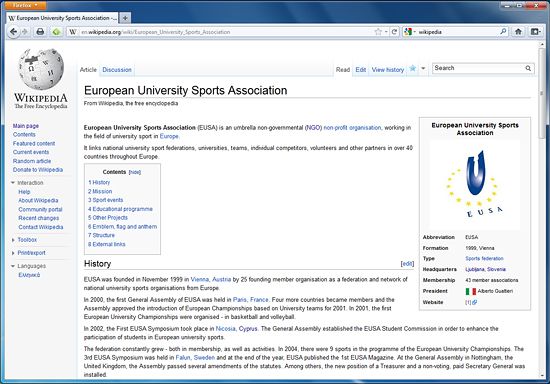Open the Vienna link in History
The height and width of the screenshot is (384, 550).
point(200,279)
